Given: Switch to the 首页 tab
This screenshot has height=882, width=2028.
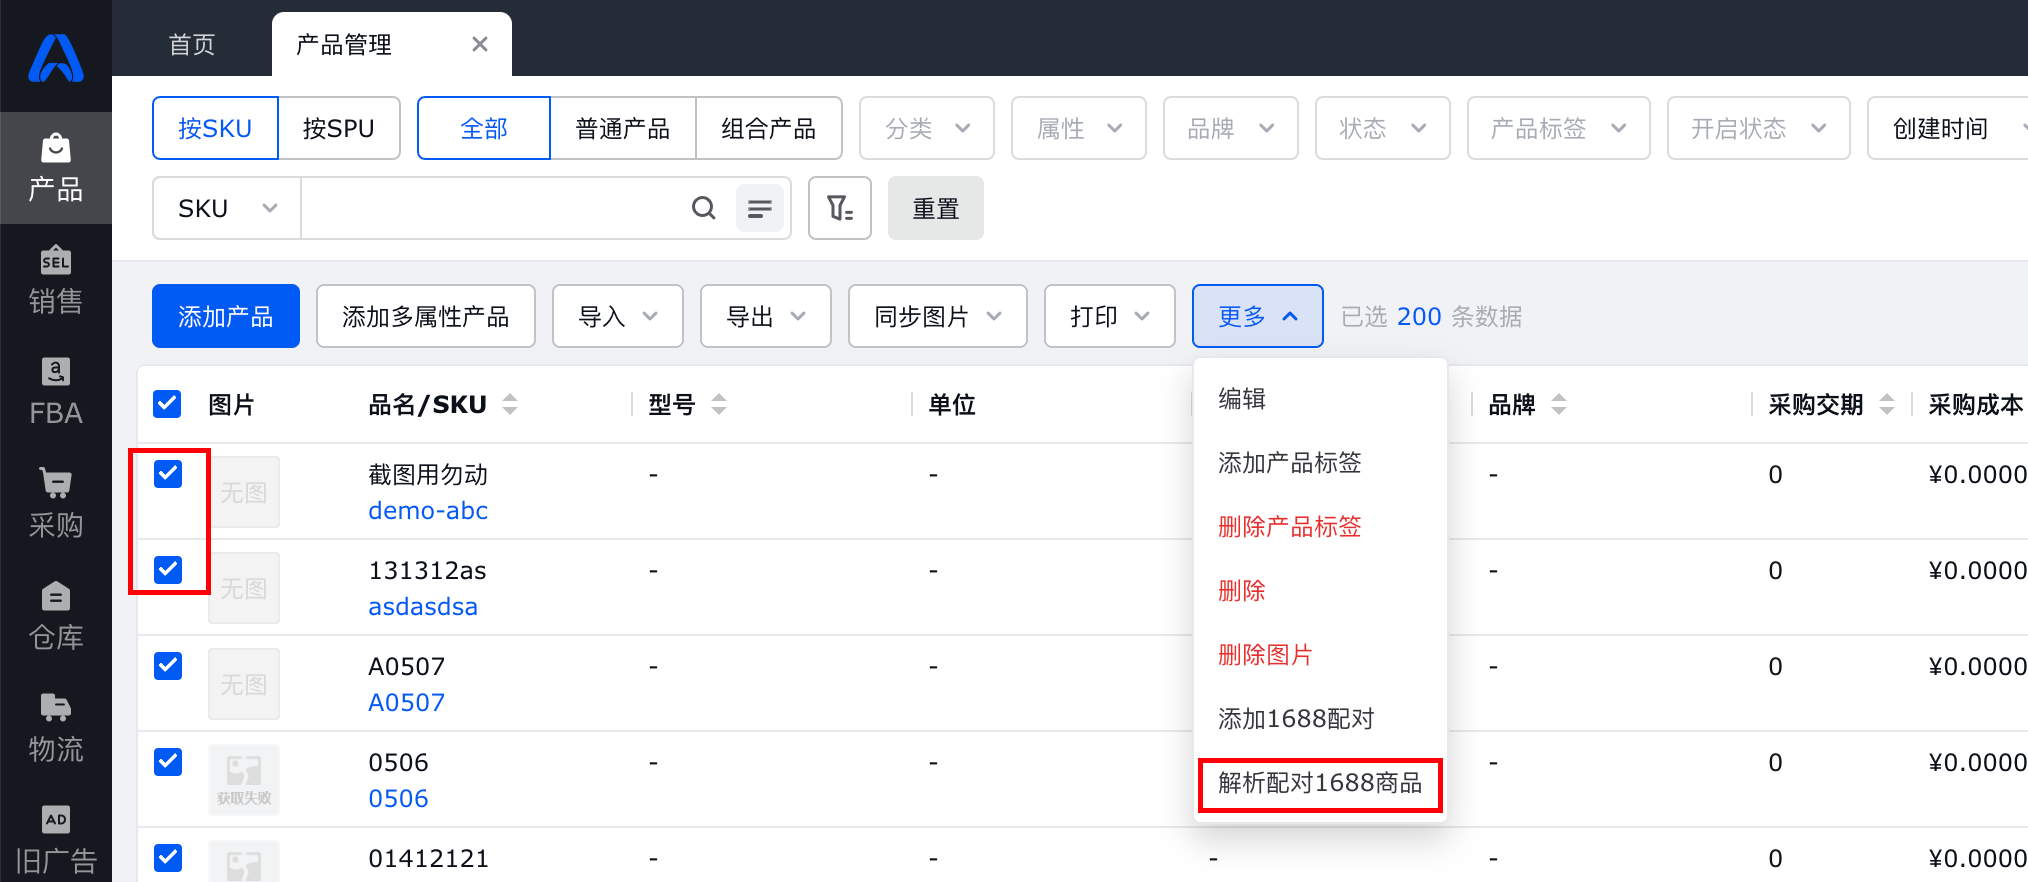Looking at the screenshot, I should [x=192, y=44].
